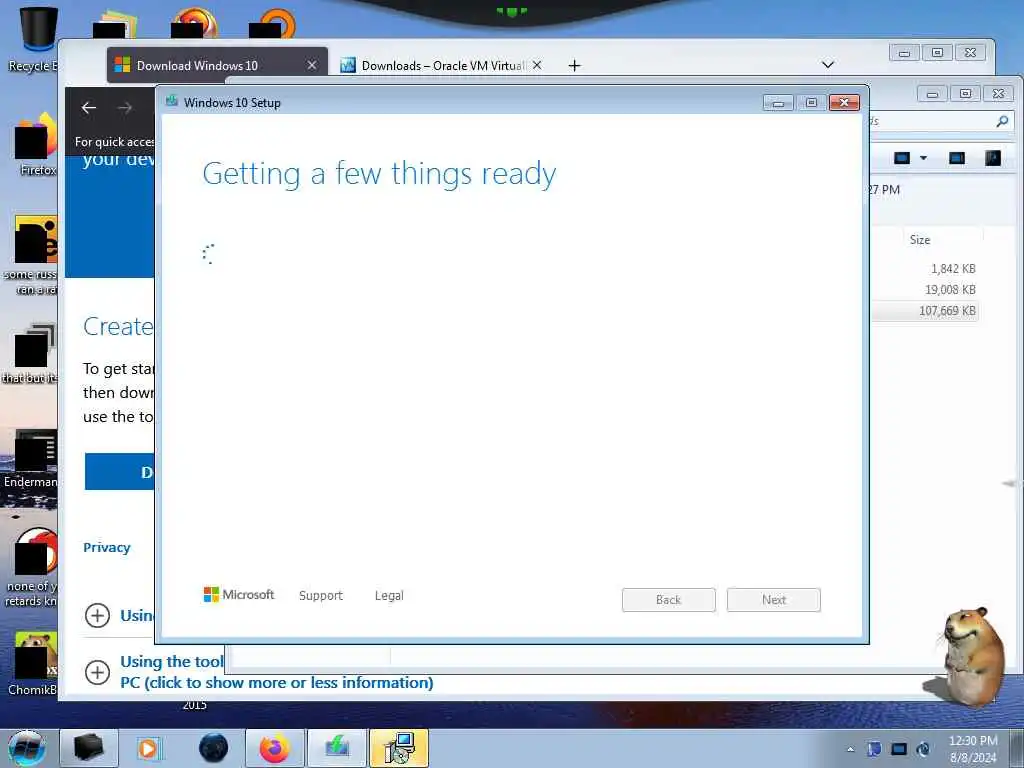Click the Windows 10 Setup taskbar button
Screen dimensions: 1024x768
point(399,748)
